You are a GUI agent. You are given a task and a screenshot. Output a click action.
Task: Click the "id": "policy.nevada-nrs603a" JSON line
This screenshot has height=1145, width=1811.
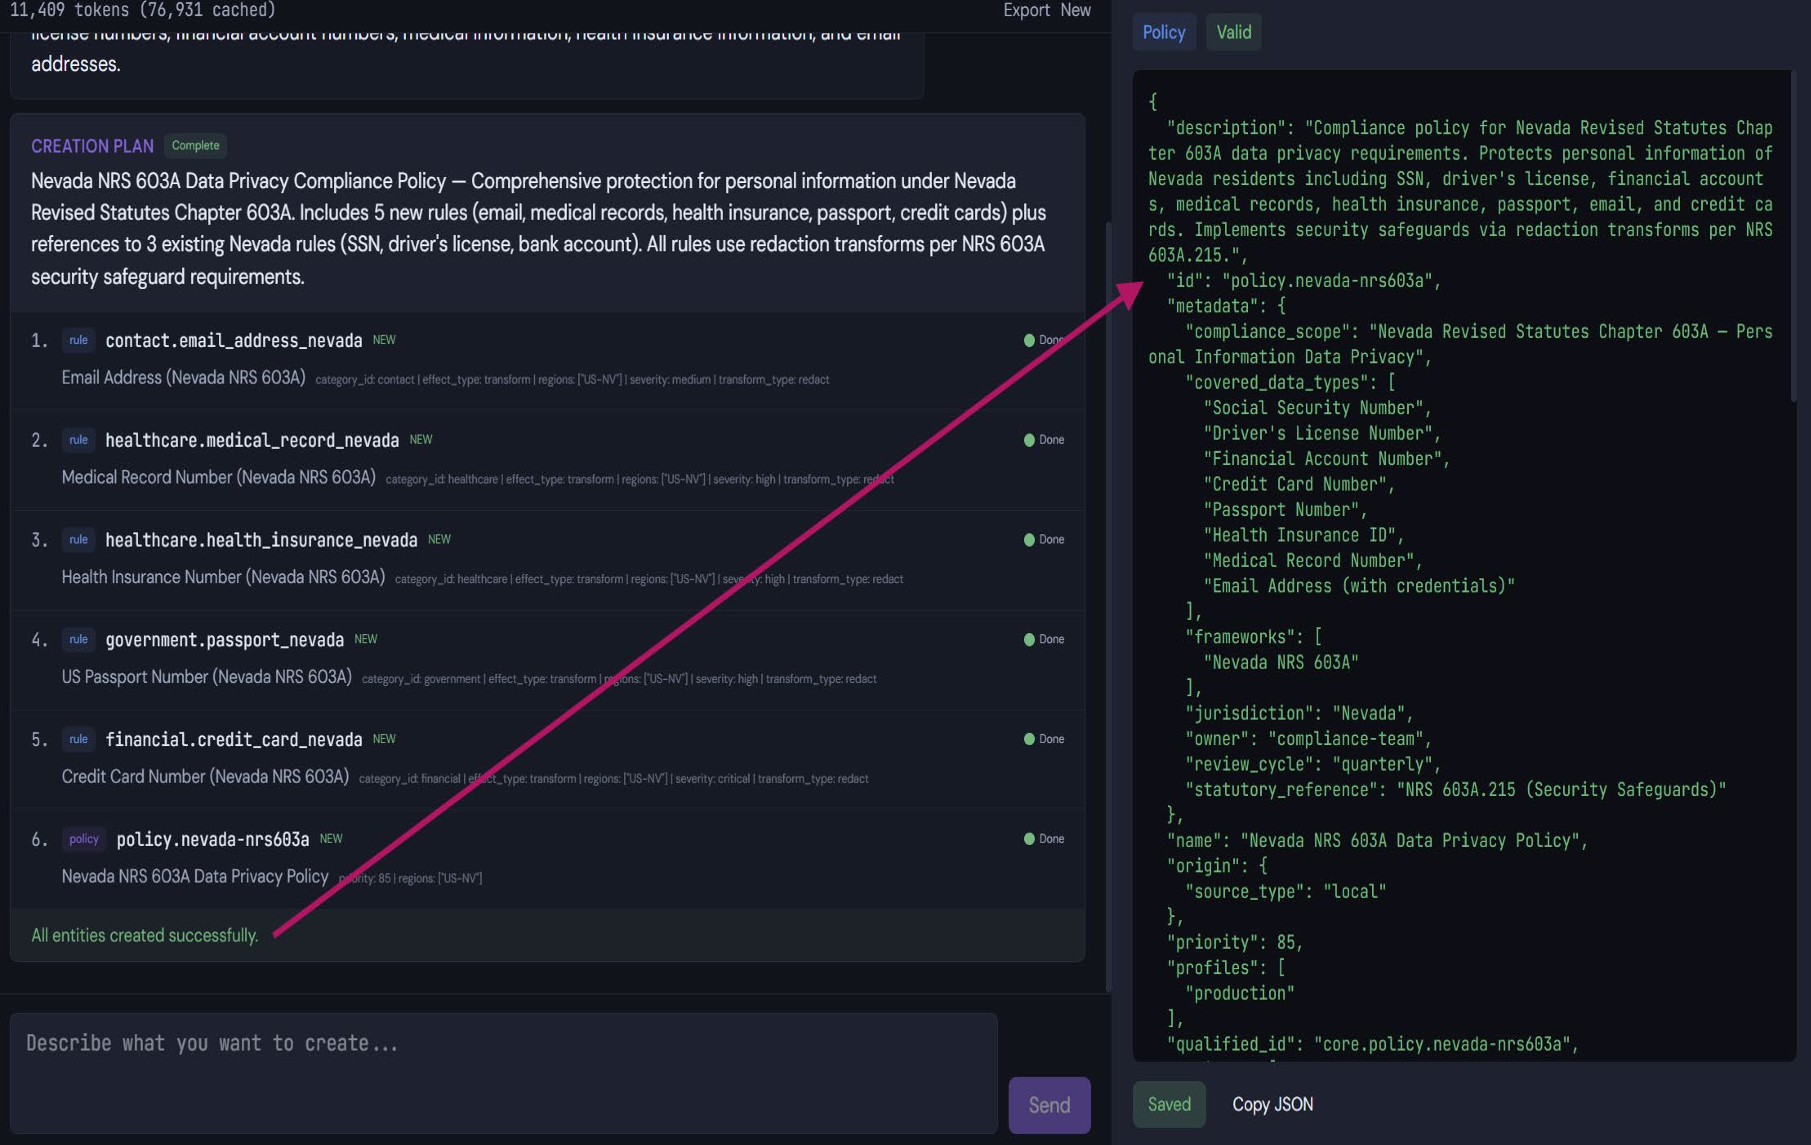(1304, 281)
